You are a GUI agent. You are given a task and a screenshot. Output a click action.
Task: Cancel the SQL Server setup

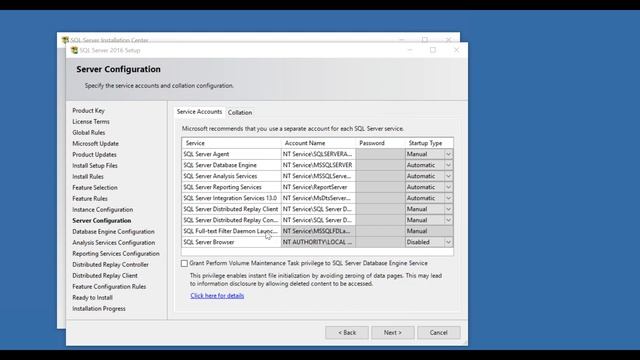pos(439,333)
